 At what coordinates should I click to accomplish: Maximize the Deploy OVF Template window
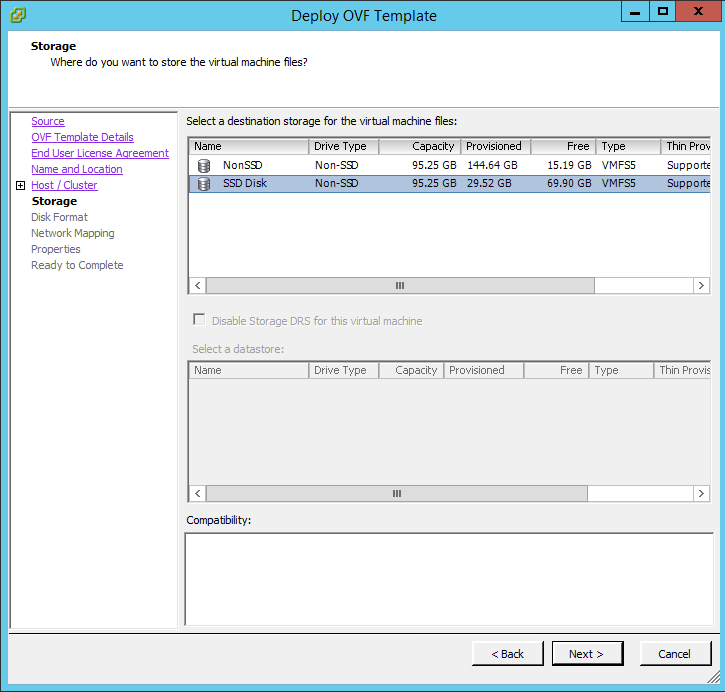click(x=662, y=11)
